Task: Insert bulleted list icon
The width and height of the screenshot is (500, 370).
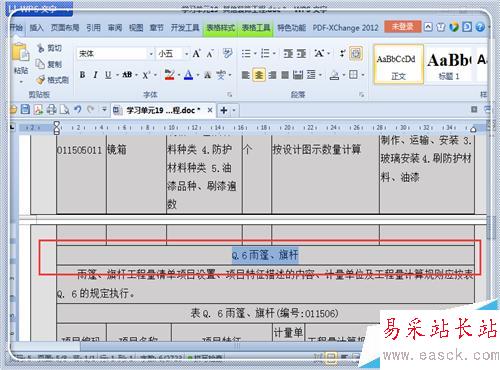Action: pyautogui.click(x=246, y=53)
